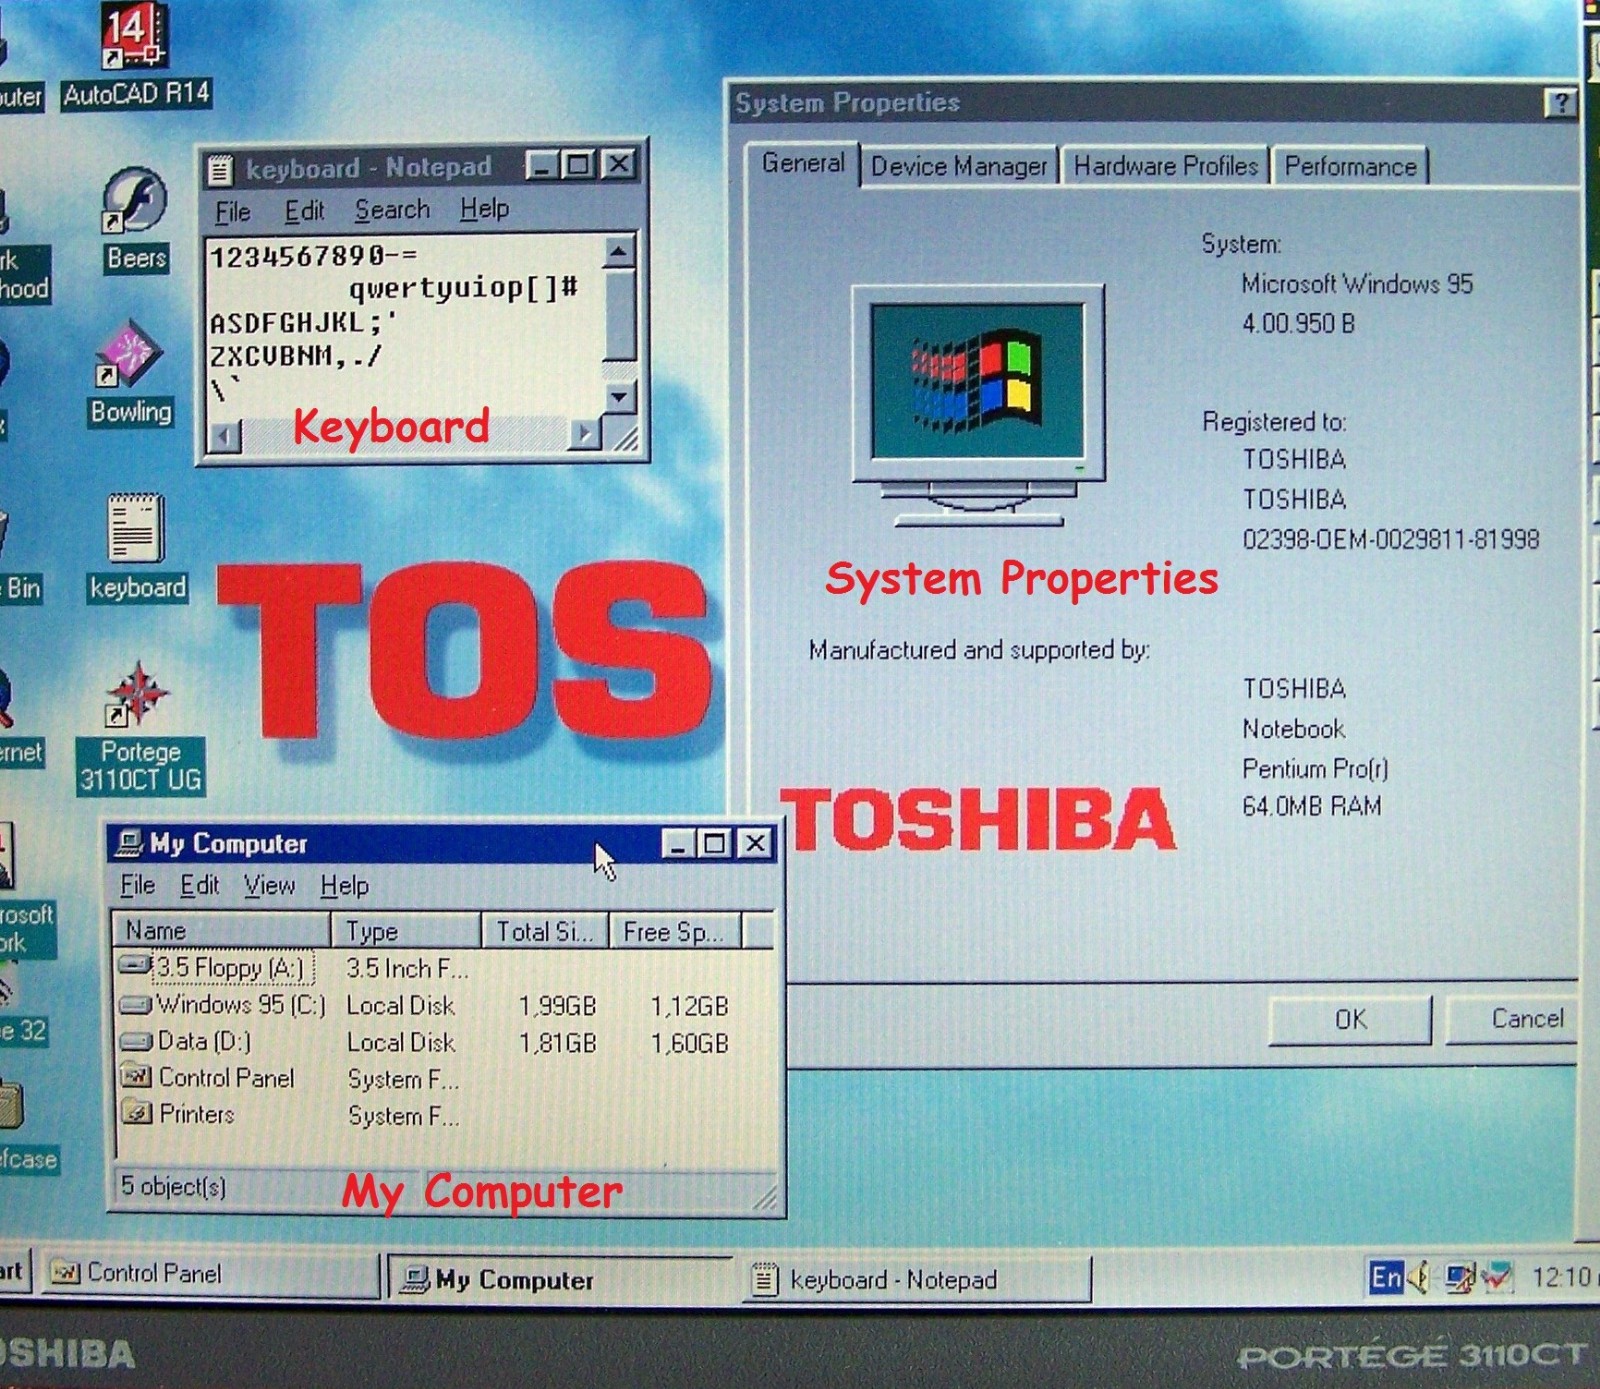Open Notepad's Search menu
The width and height of the screenshot is (1600, 1389).
pos(392,210)
